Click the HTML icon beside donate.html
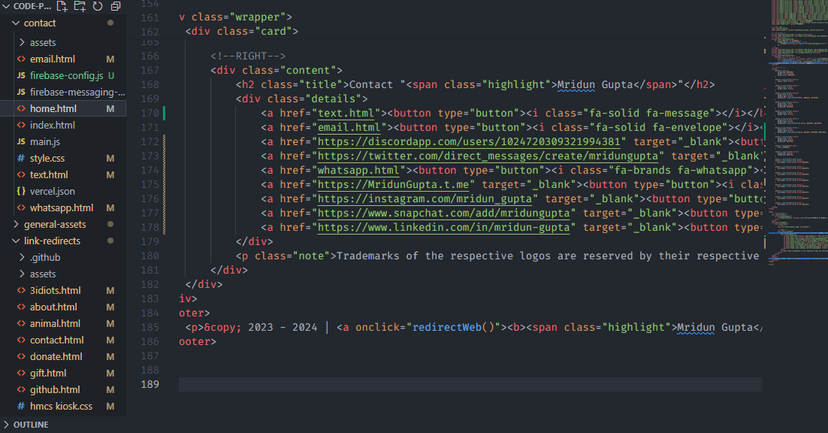Image resolution: width=828 pixels, height=433 pixels. tap(21, 356)
